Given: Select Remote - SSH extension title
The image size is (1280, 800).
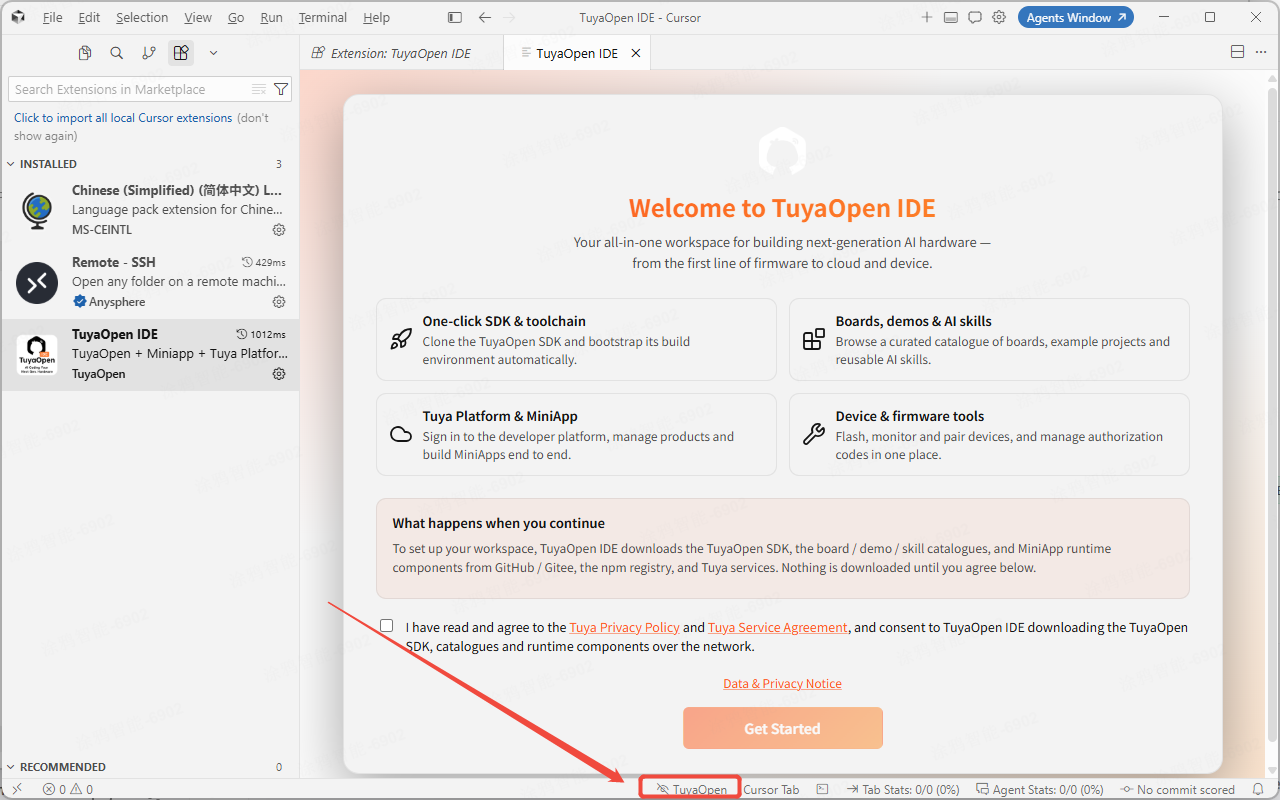Looking at the screenshot, I should click(114, 262).
